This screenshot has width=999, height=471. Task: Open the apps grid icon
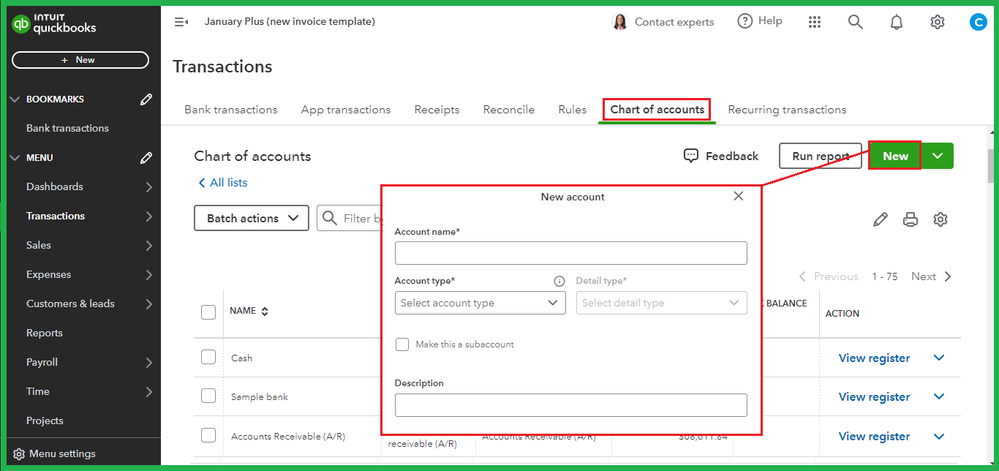[x=815, y=22]
